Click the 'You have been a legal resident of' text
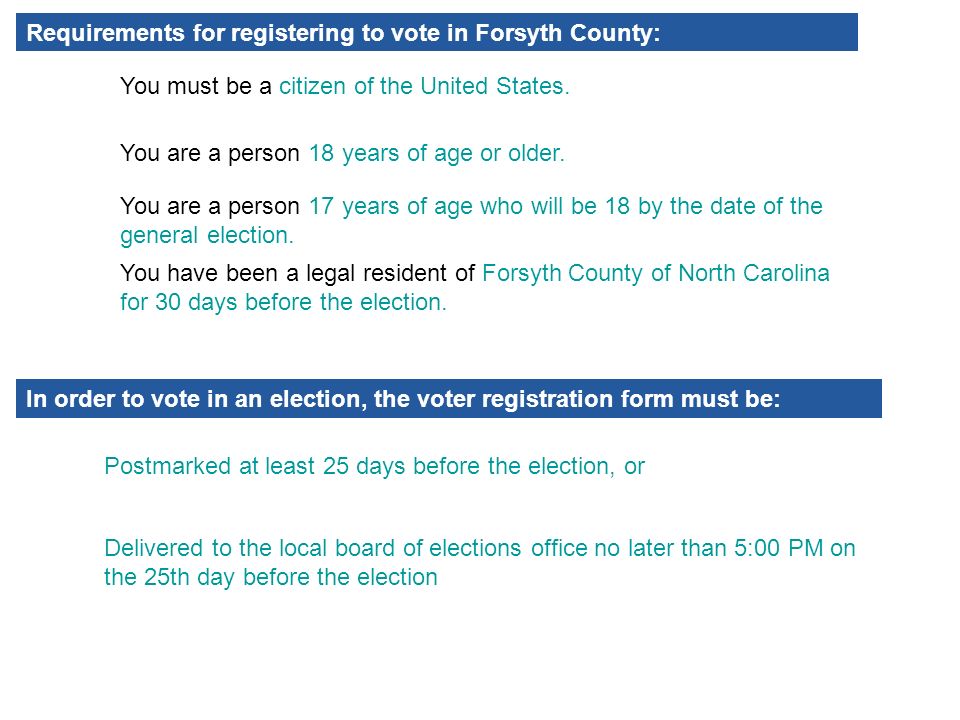 [x=297, y=274]
